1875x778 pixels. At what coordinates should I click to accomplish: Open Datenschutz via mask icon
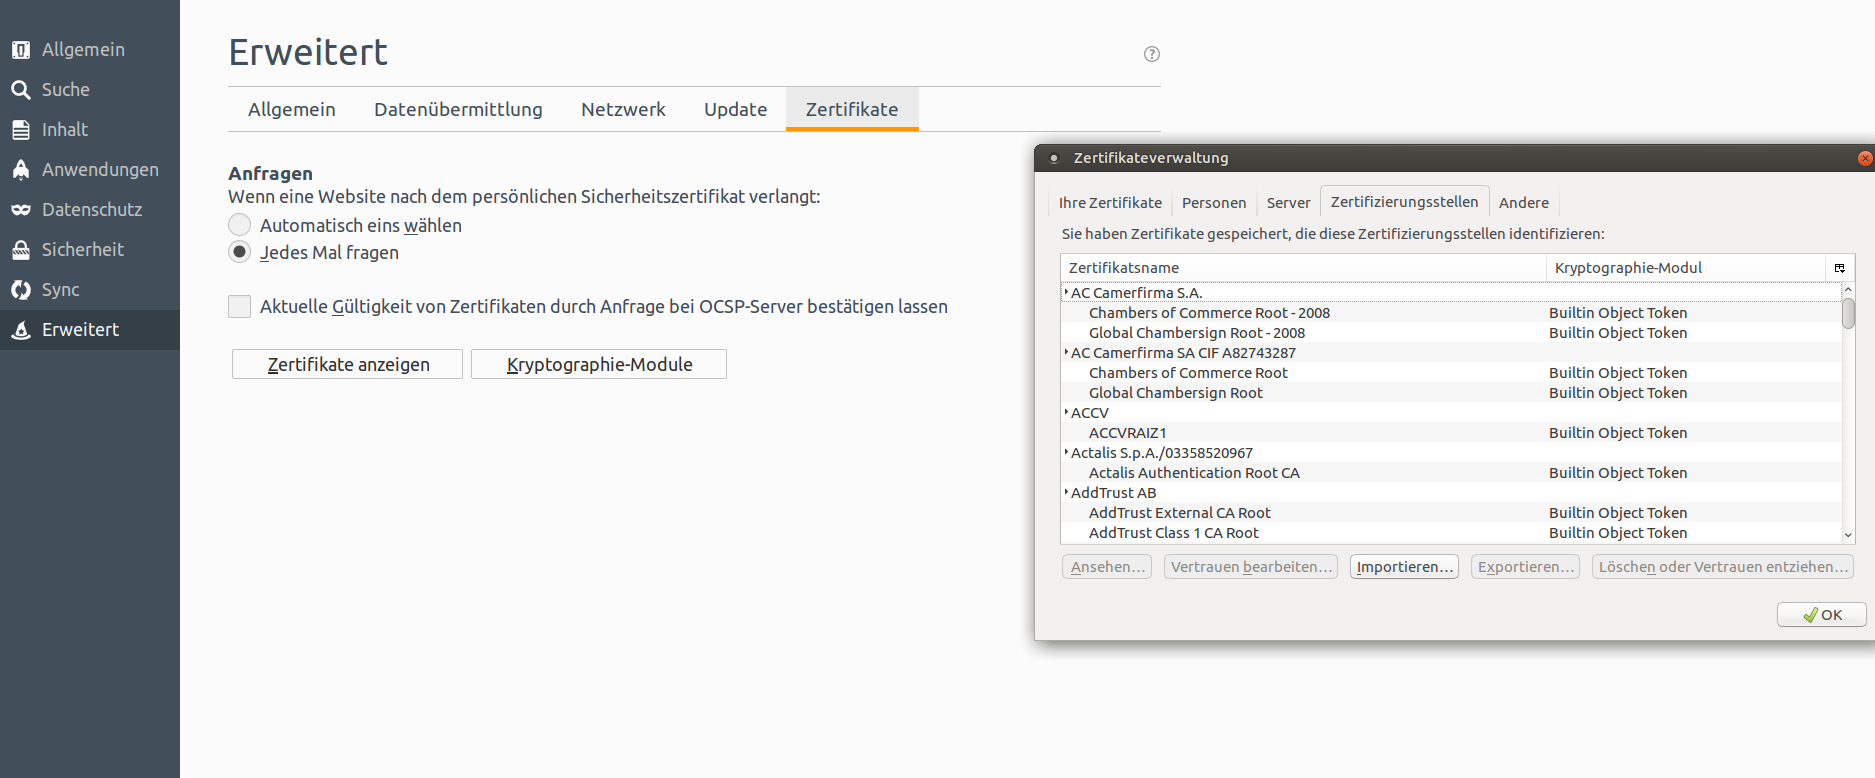21,210
